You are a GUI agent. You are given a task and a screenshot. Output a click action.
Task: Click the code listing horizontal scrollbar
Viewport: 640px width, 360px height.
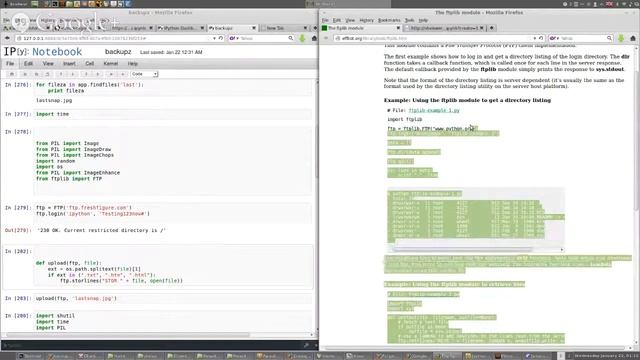pos(463,250)
